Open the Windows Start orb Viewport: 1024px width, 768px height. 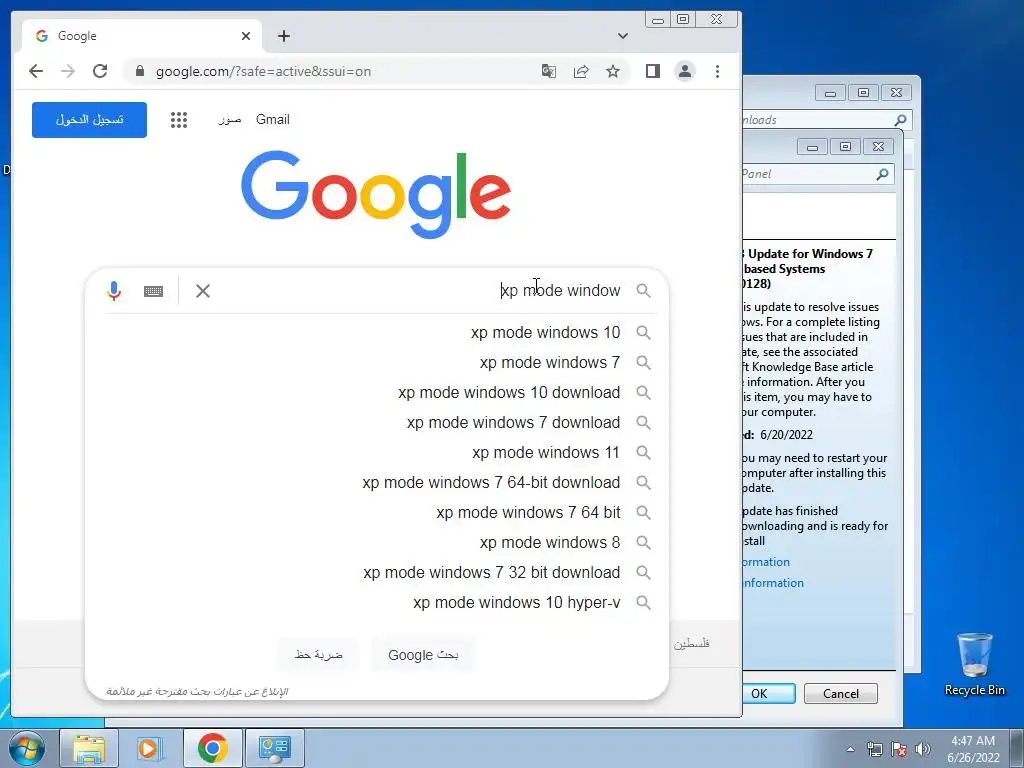27,748
